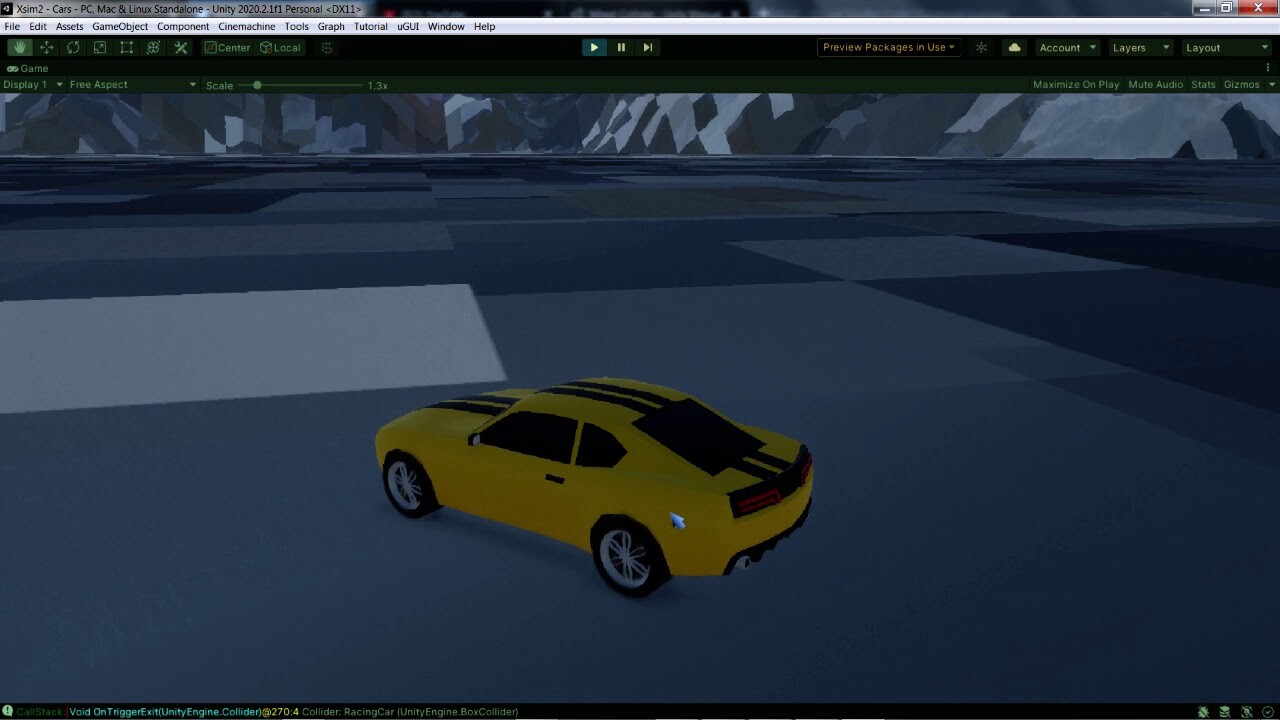Open the Layout dropdown
Screen dimensions: 1280x720
[1225, 47]
